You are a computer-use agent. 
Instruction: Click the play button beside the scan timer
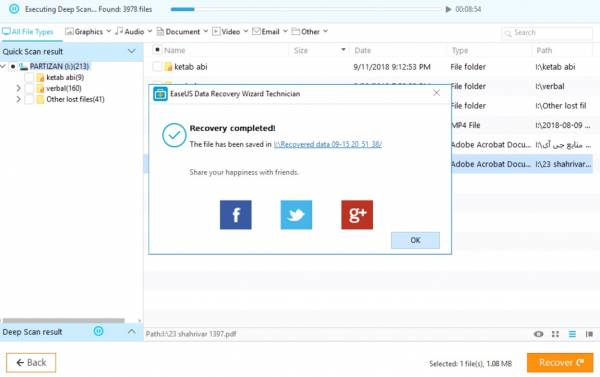pyautogui.click(x=448, y=9)
